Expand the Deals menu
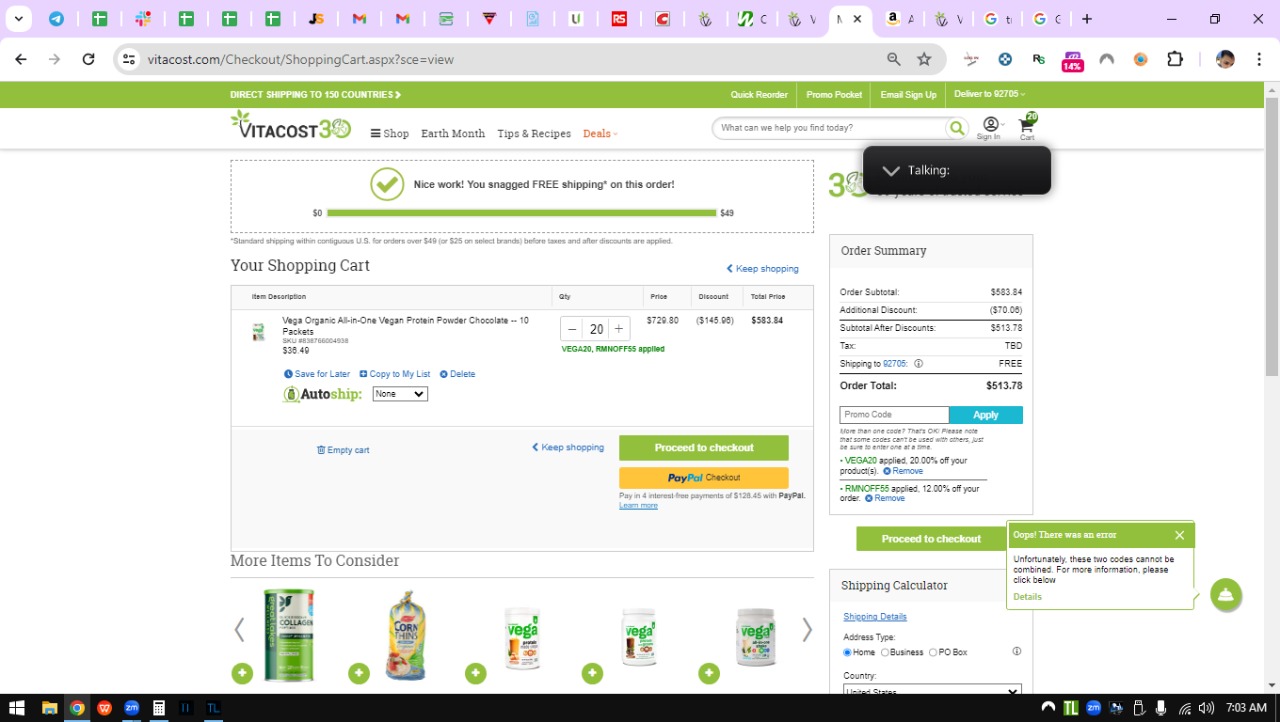This screenshot has height=722, width=1280. click(600, 133)
